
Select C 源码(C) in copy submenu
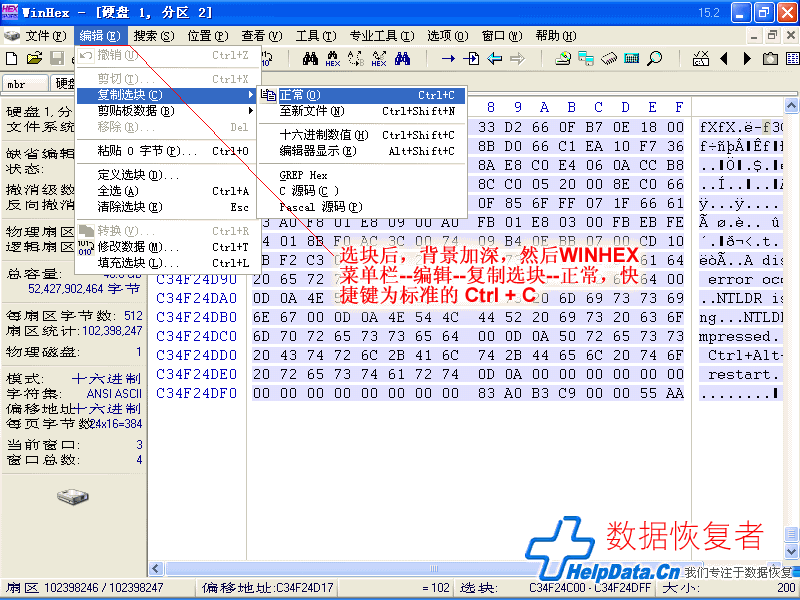[362, 191]
